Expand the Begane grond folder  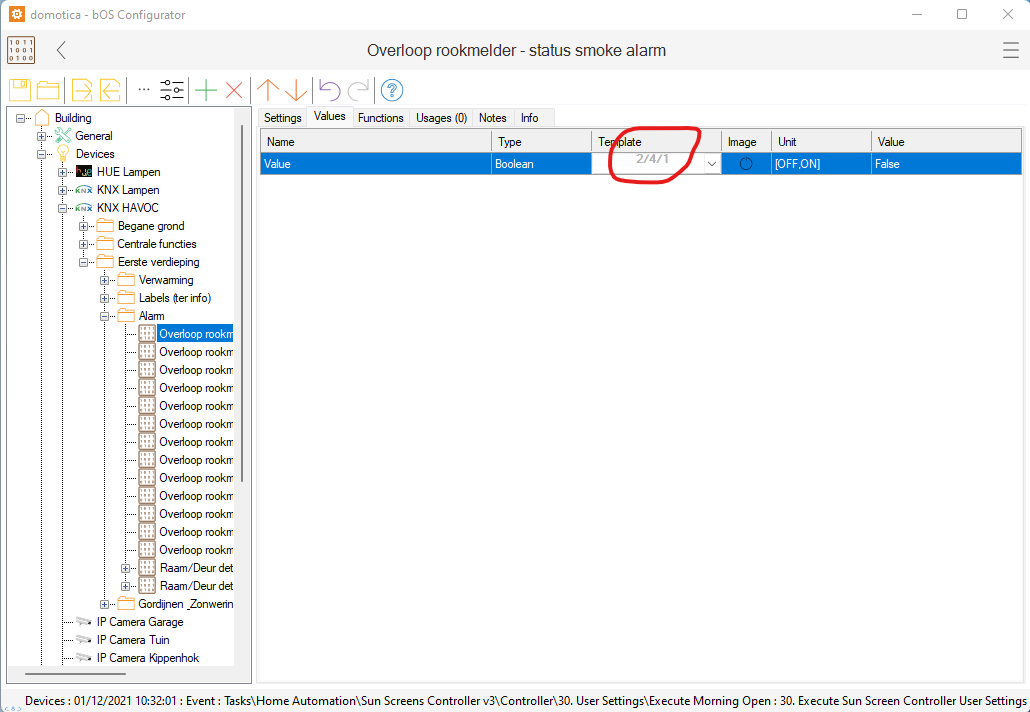click(x=84, y=226)
